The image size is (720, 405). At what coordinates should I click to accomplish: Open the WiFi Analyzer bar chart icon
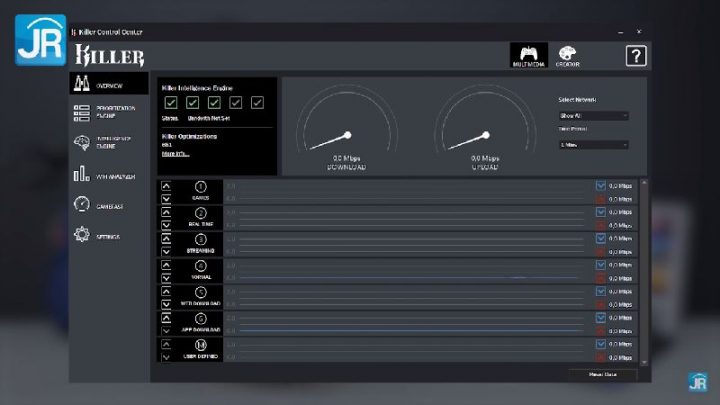pyautogui.click(x=82, y=174)
